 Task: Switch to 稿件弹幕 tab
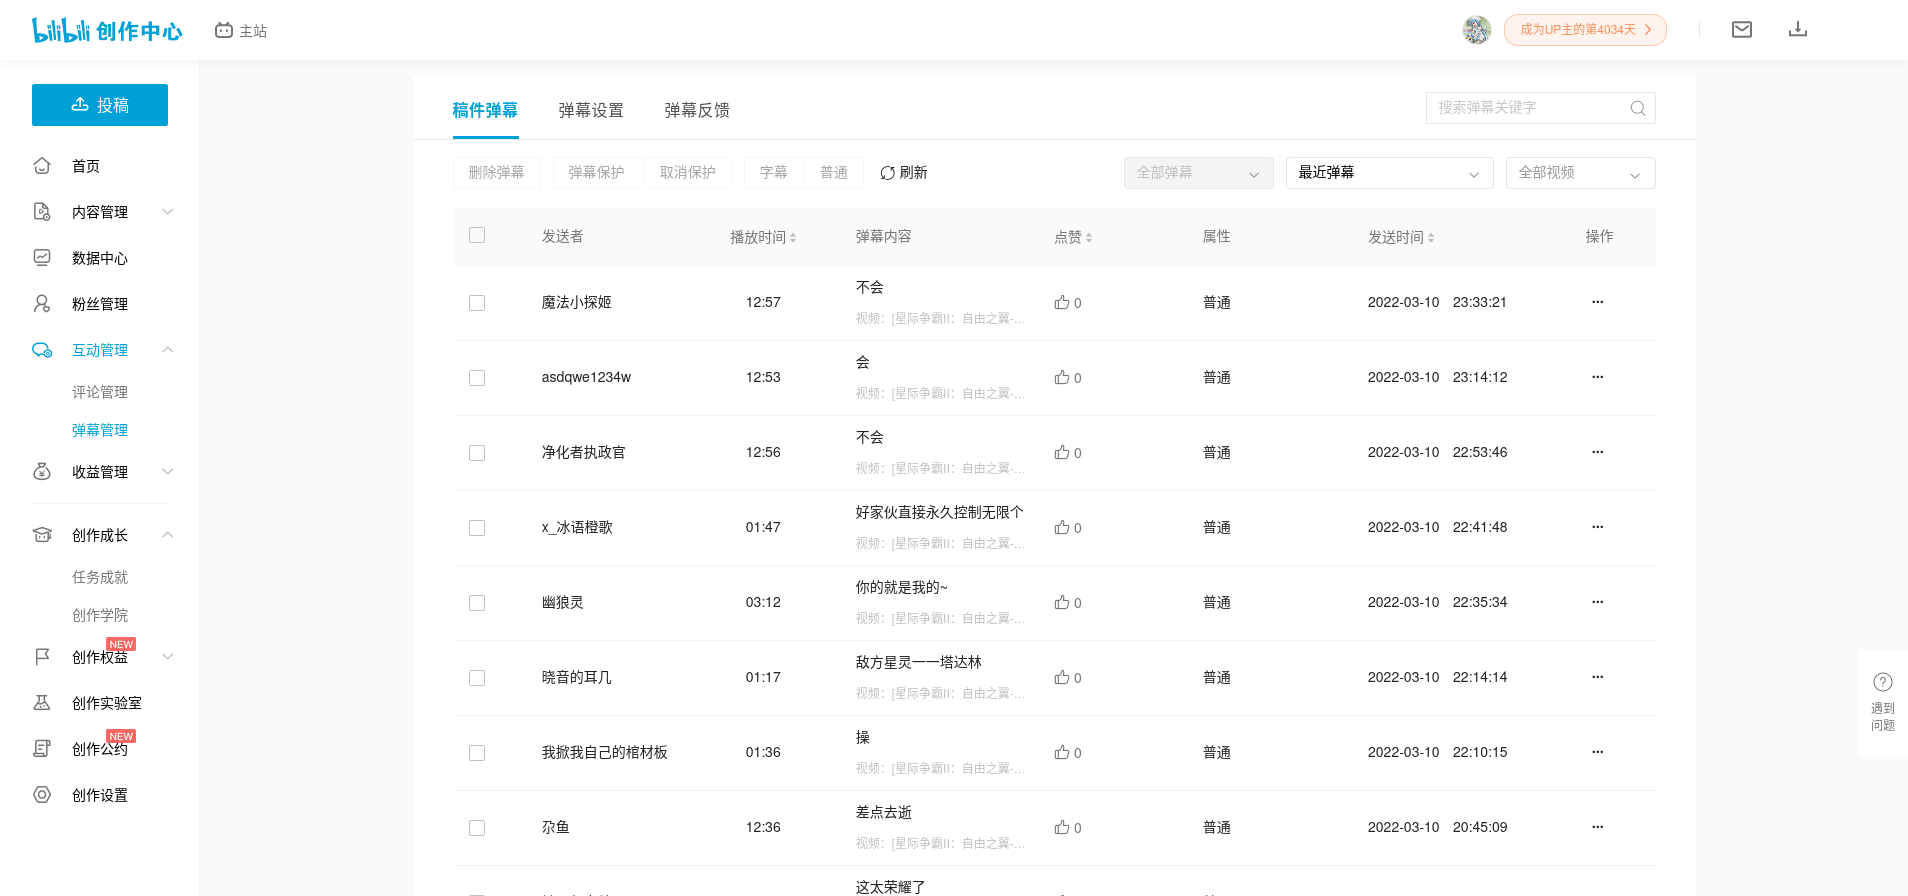pos(485,110)
